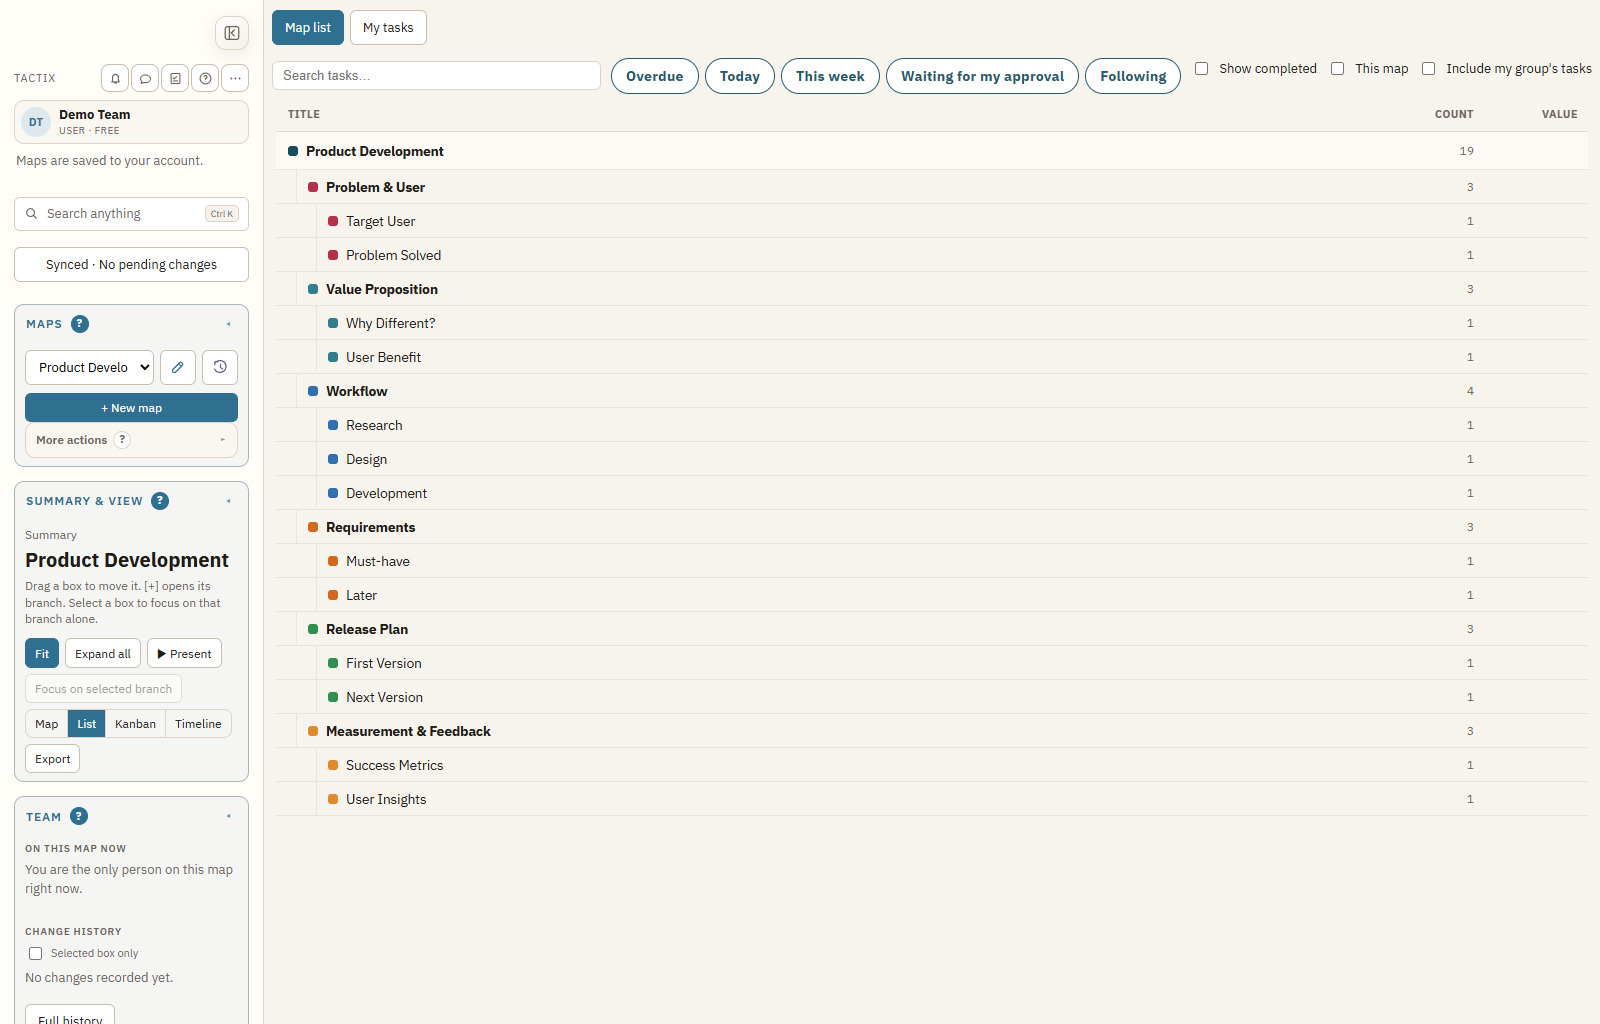The image size is (1600, 1024).
Task: Open help via the question-mark icon beside TACTIX
Action: [205, 78]
